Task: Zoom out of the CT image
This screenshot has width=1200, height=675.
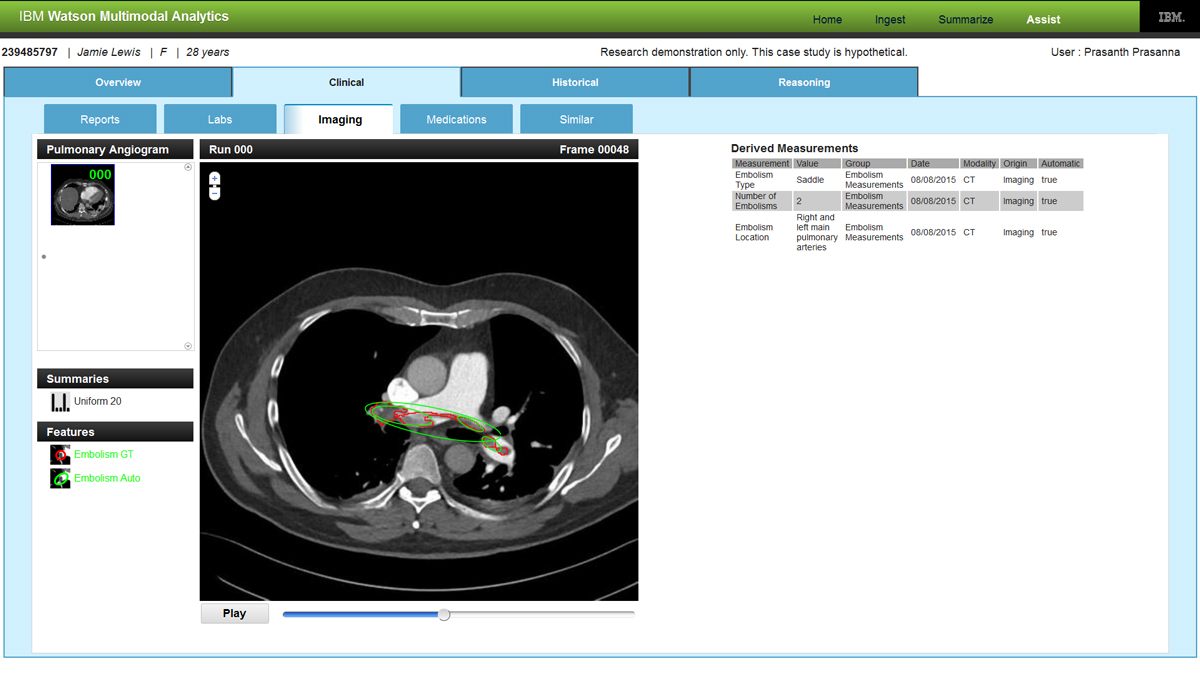Action: [214, 192]
